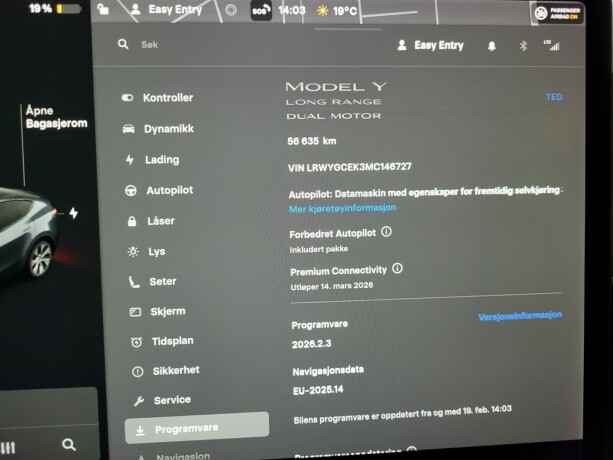Go to Lading settings
Viewport: 613px width, 460px height.
tap(161, 159)
